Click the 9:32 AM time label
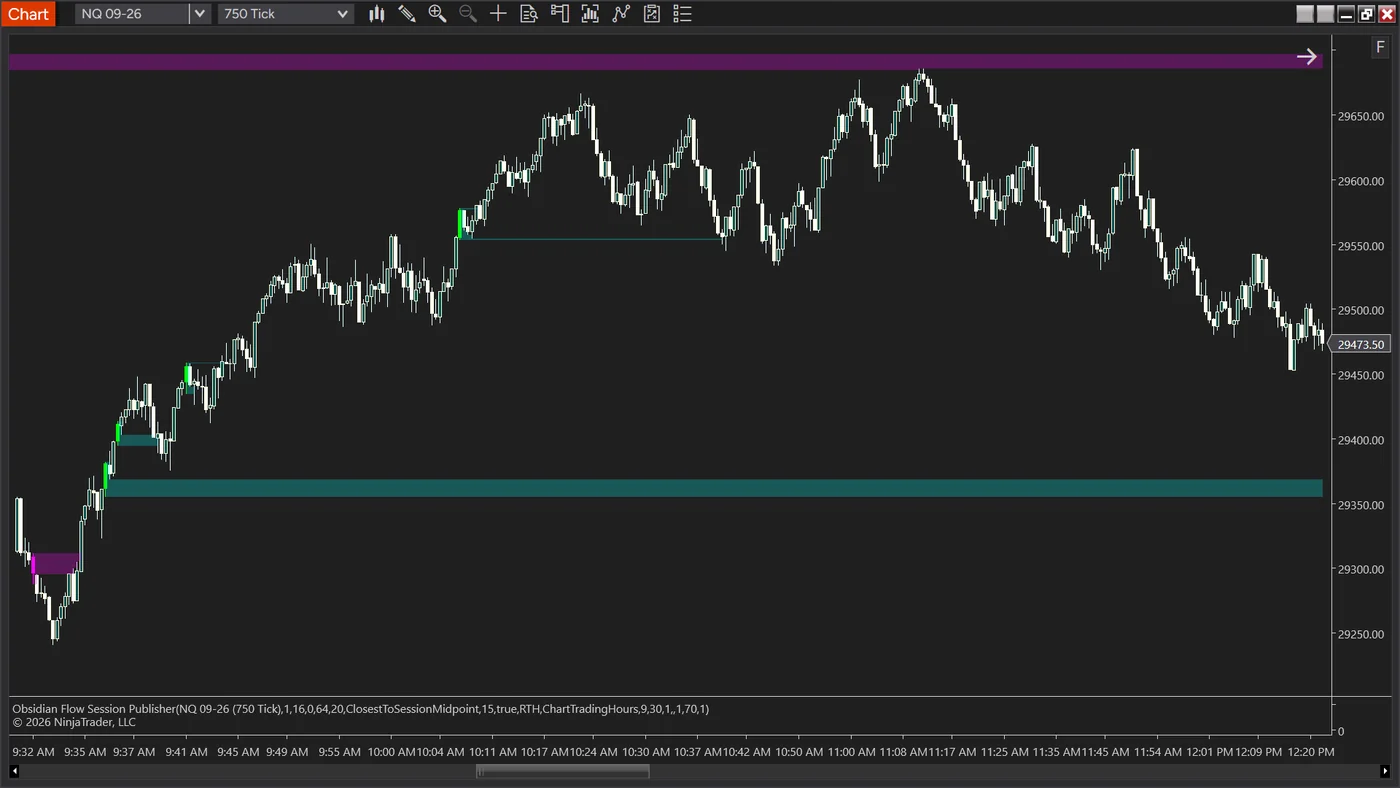1400x788 pixels. coord(33,752)
